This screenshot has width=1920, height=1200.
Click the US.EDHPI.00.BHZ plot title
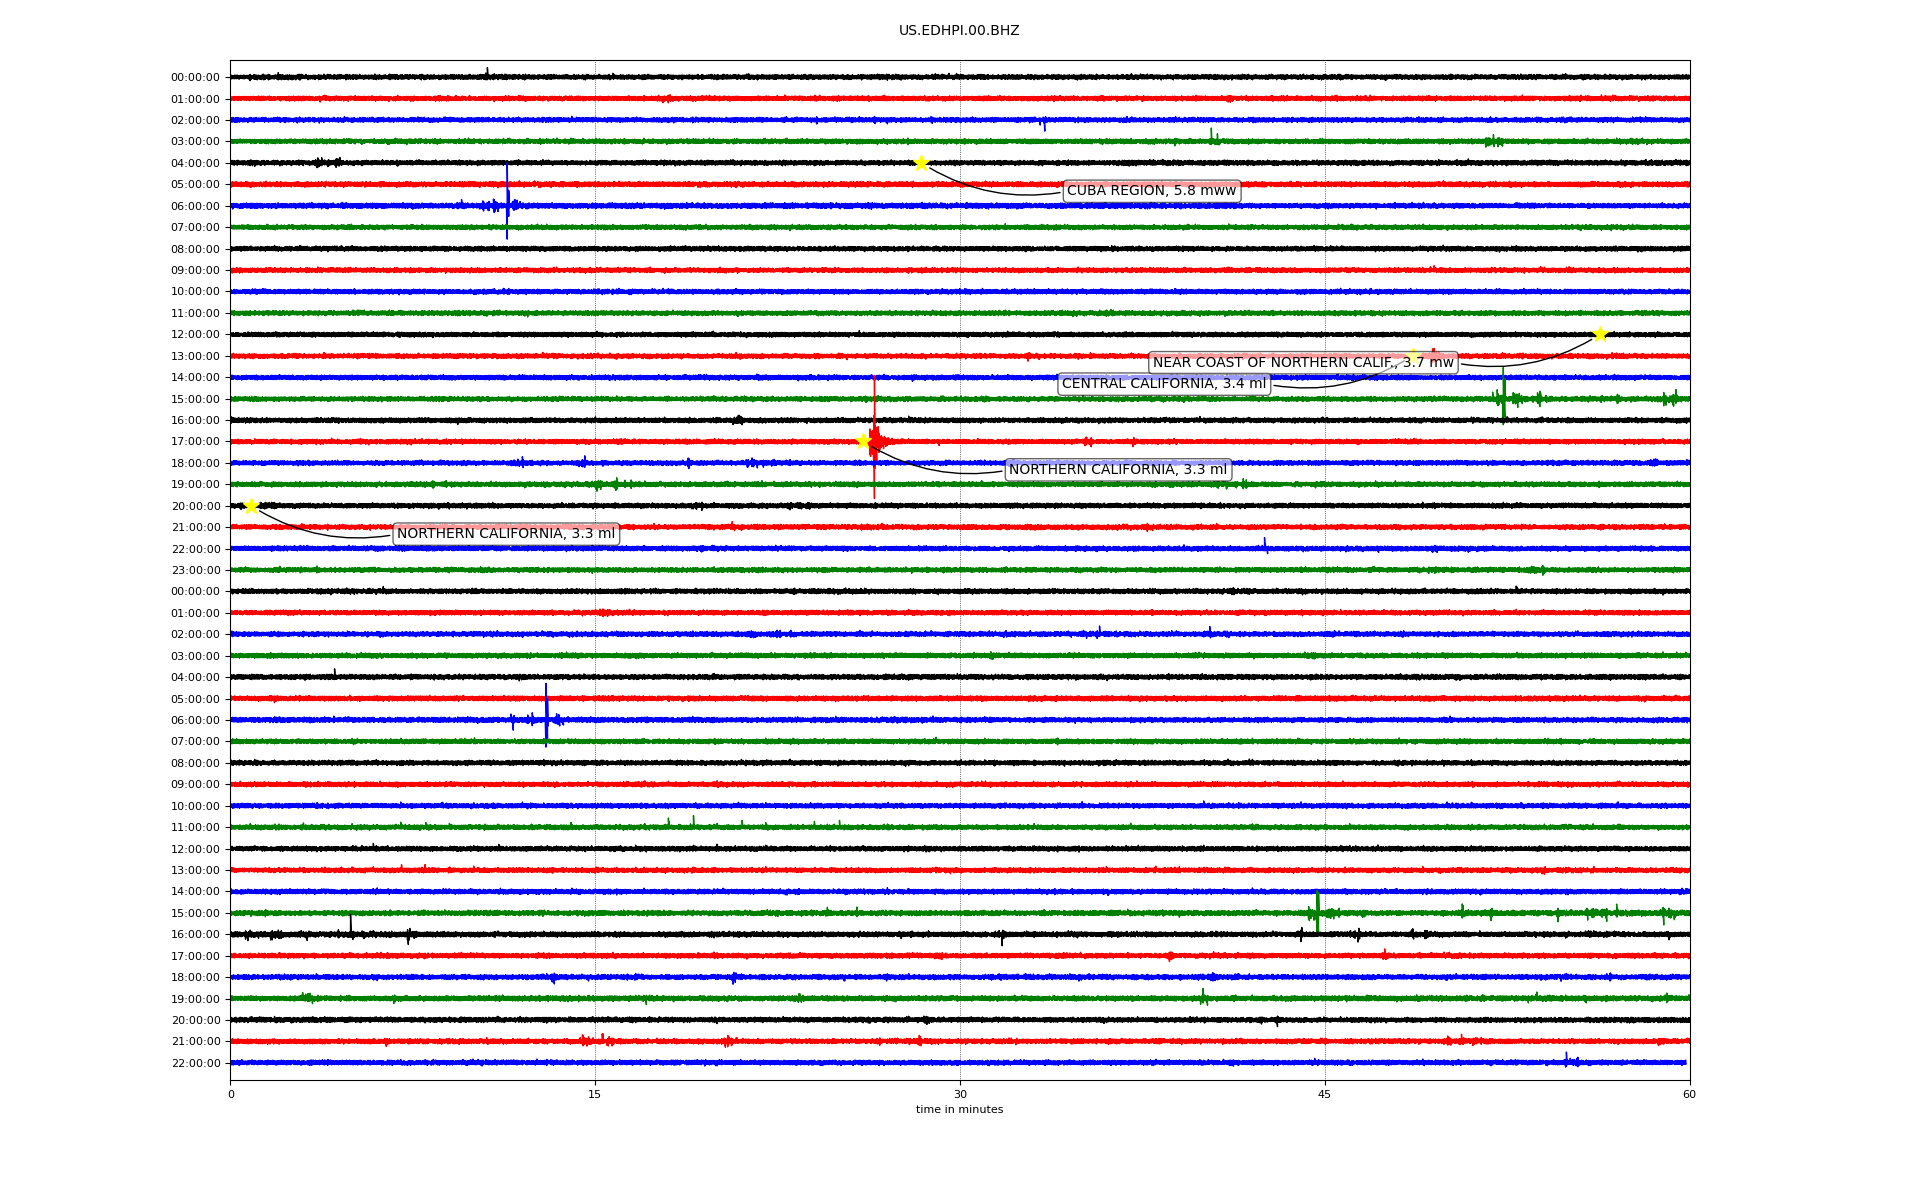(x=959, y=31)
